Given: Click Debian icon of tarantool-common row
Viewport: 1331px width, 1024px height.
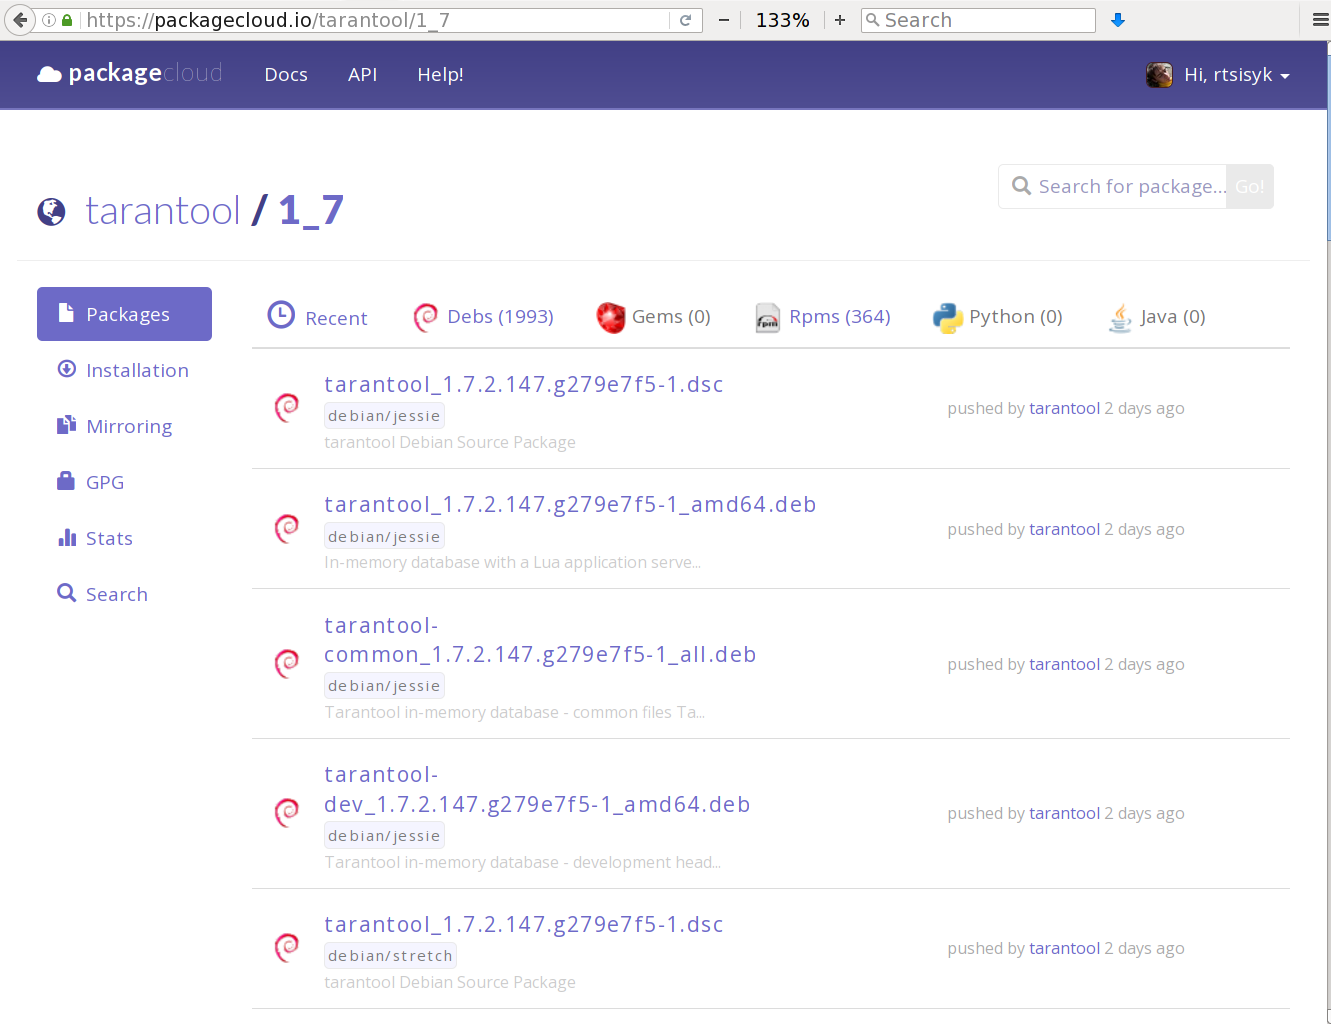Looking at the screenshot, I should 287,663.
